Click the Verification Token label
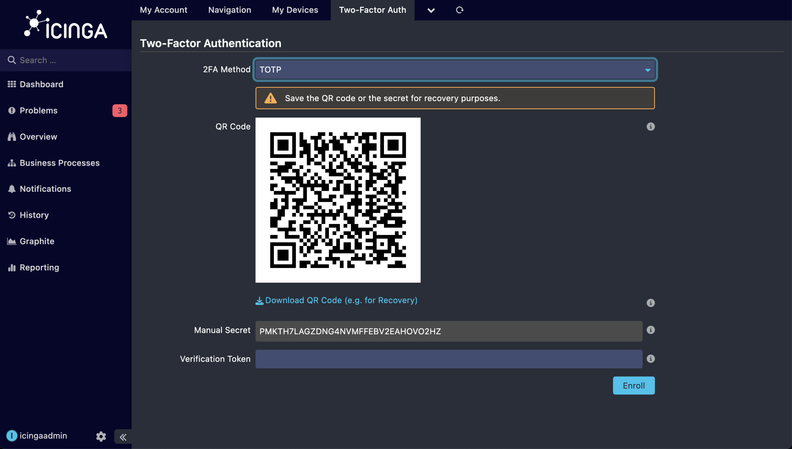This screenshot has height=449, width=792. pyautogui.click(x=215, y=359)
